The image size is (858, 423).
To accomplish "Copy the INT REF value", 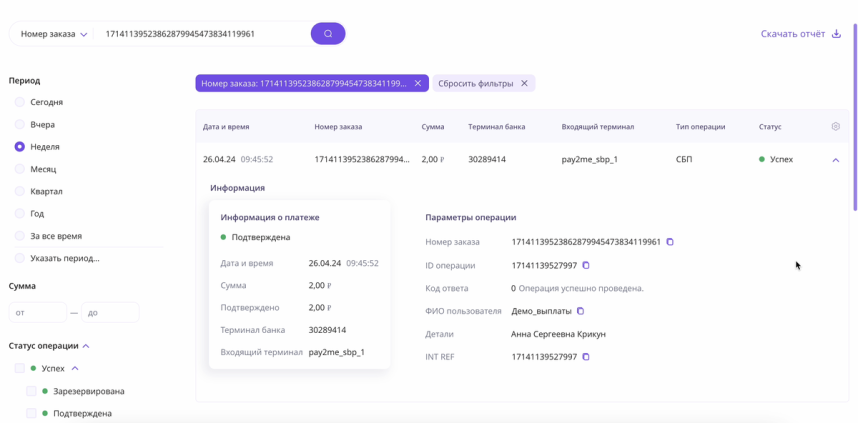I will pos(587,357).
